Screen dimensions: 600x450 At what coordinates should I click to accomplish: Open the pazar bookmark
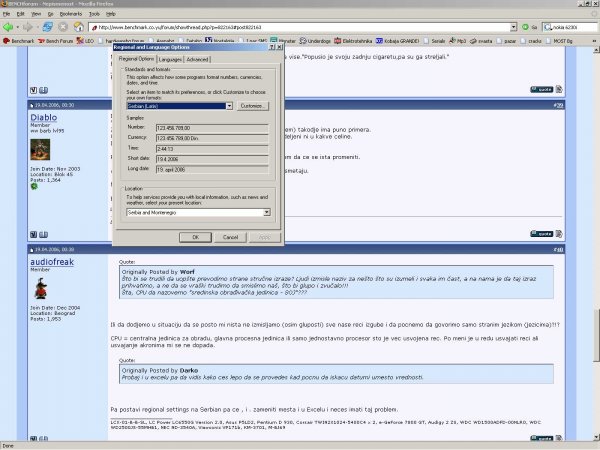point(506,41)
